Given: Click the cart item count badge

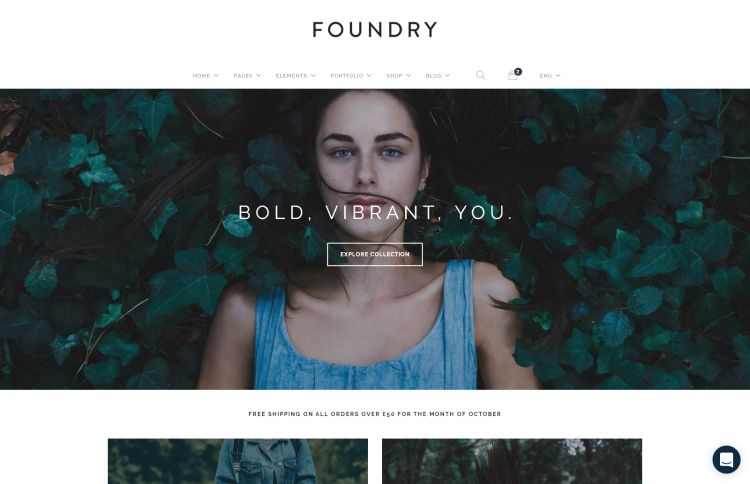Looking at the screenshot, I should 518,72.
